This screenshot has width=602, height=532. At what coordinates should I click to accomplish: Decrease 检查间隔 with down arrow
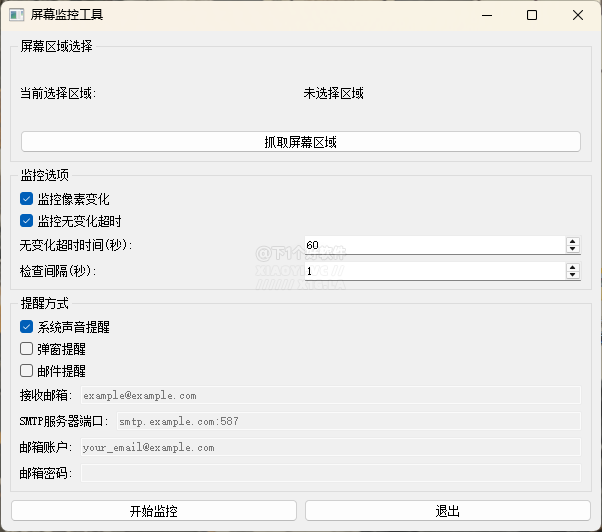pyautogui.click(x=572, y=275)
